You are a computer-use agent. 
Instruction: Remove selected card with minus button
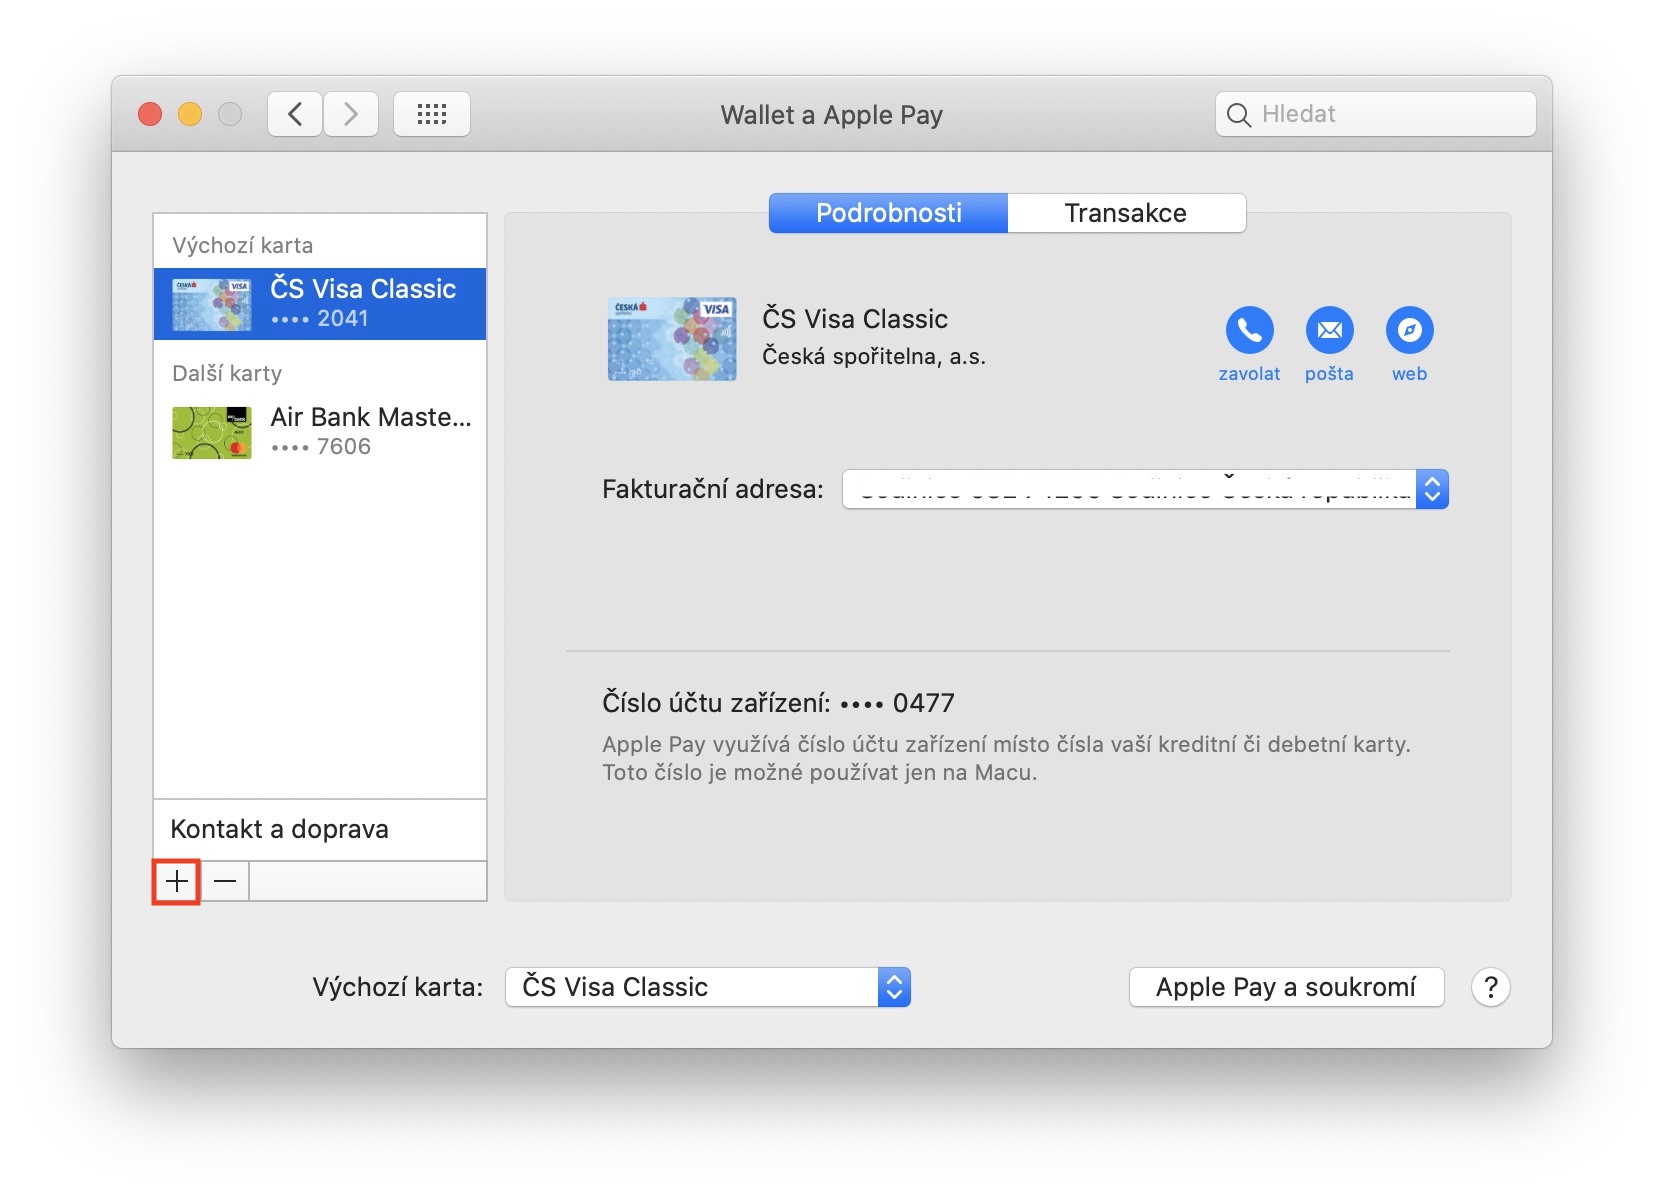[x=225, y=881]
